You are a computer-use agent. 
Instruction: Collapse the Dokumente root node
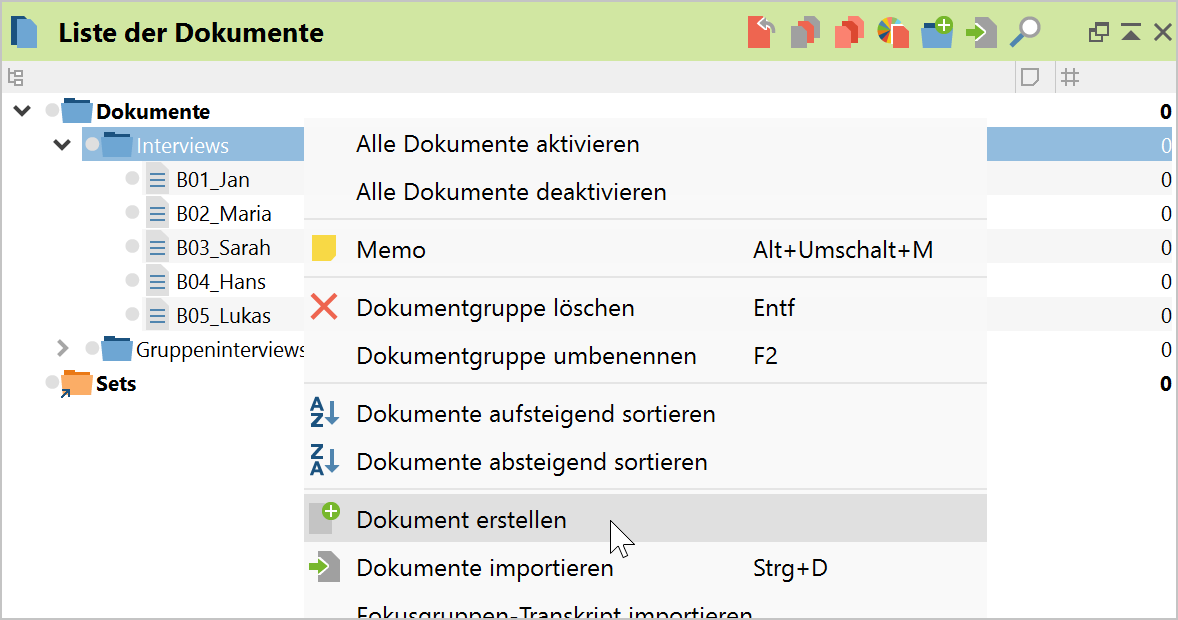pyautogui.click(x=22, y=111)
